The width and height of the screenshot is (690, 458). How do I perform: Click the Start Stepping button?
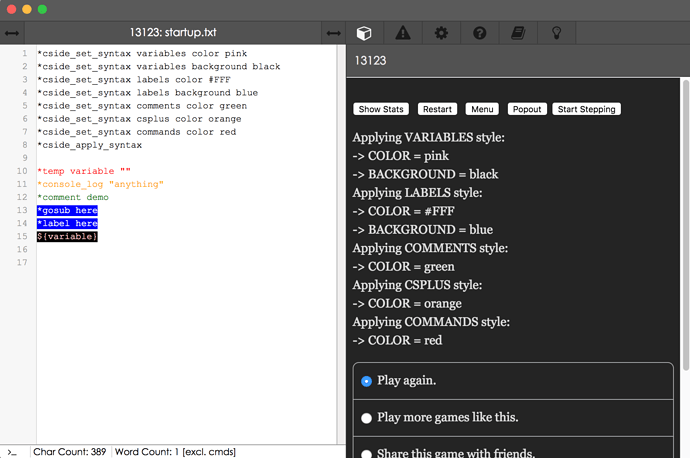pyautogui.click(x=587, y=109)
